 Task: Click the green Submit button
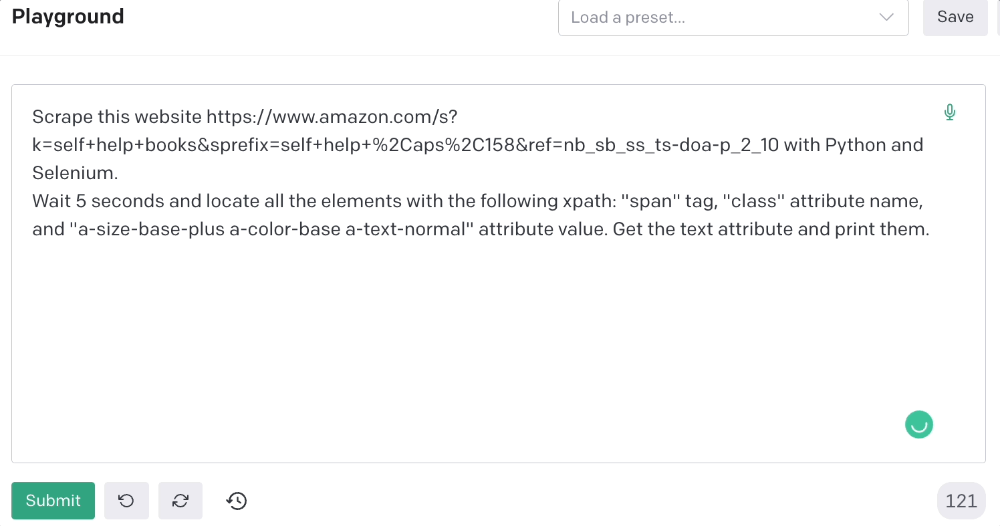pos(53,500)
